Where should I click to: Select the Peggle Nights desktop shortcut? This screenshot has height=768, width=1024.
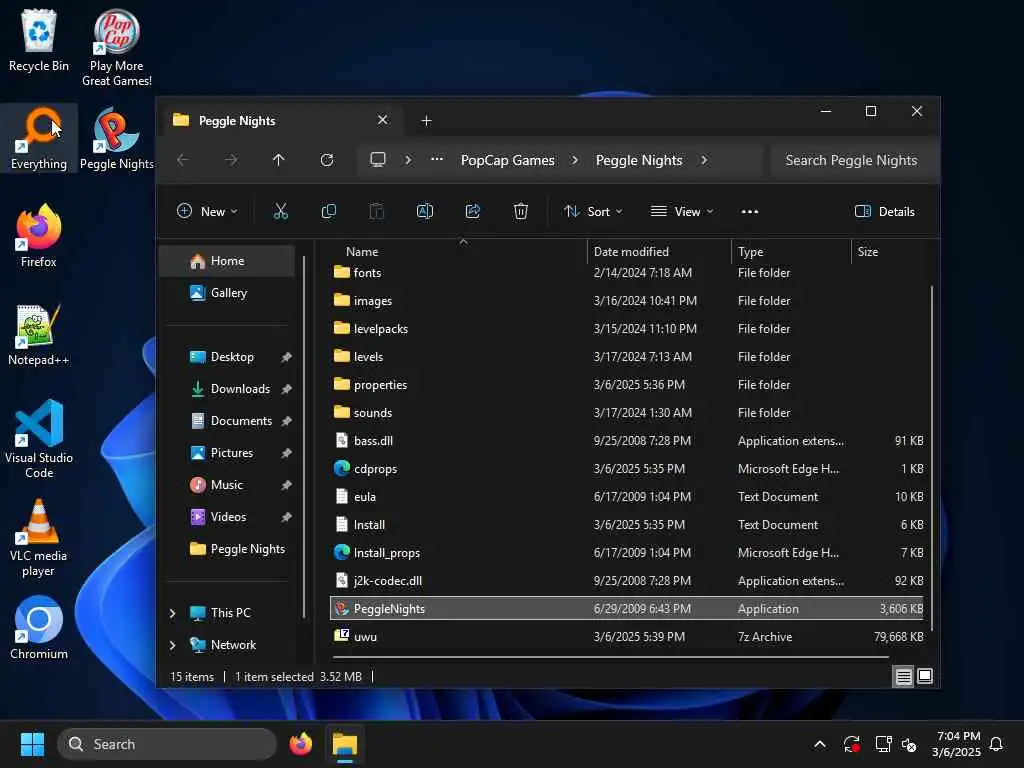pyautogui.click(x=117, y=138)
